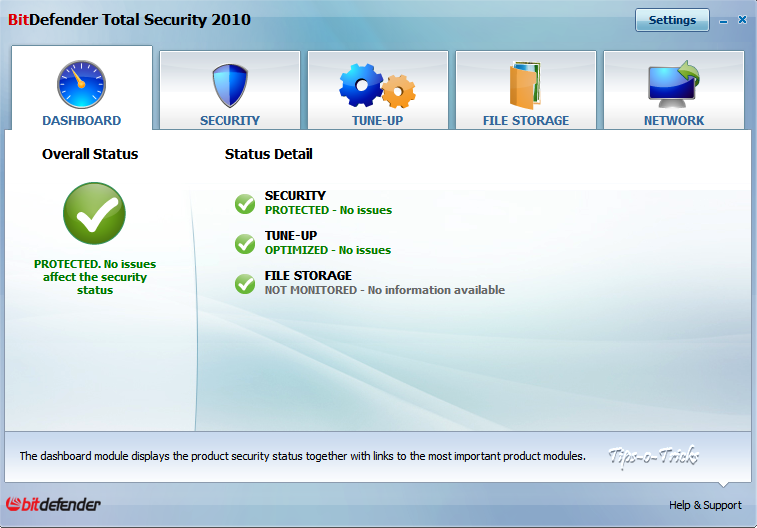
Task: Click the File Storage folder icon
Action: coord(525,85)
